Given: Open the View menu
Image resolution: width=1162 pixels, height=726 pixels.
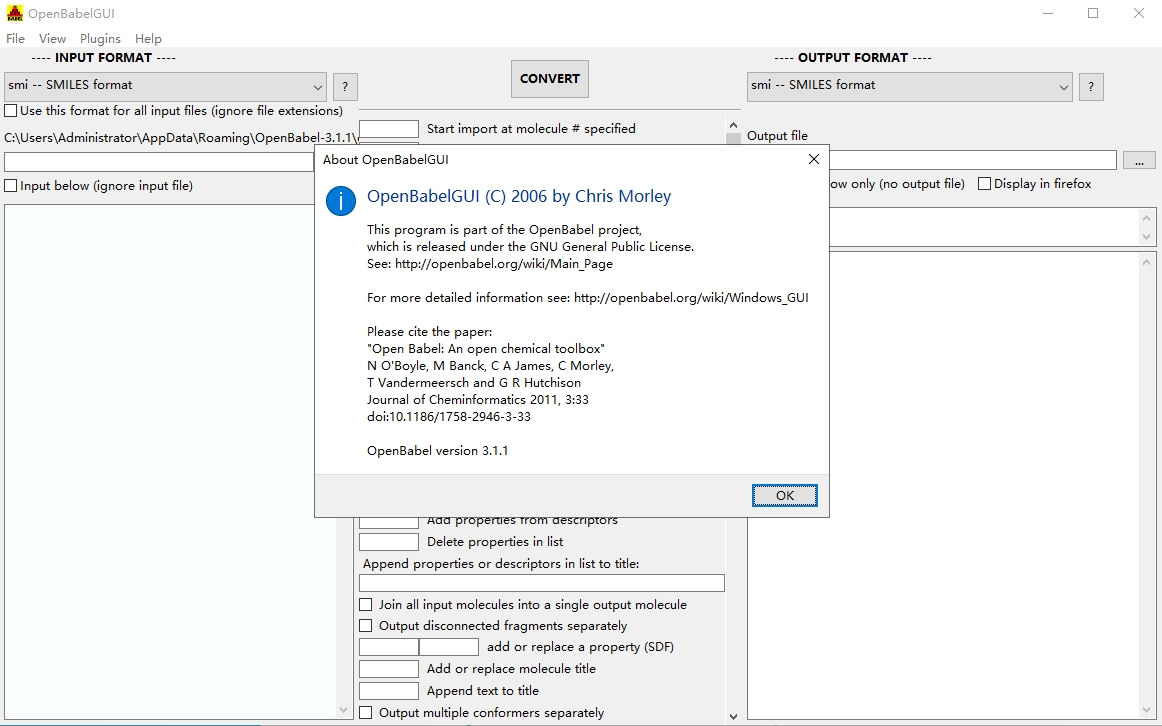Looking at the screenshot, I should coord(52,39).
